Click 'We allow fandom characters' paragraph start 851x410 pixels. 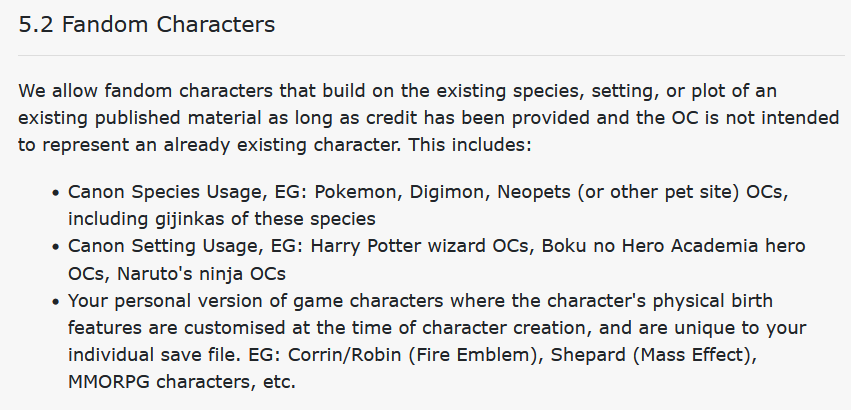[145, 91]
